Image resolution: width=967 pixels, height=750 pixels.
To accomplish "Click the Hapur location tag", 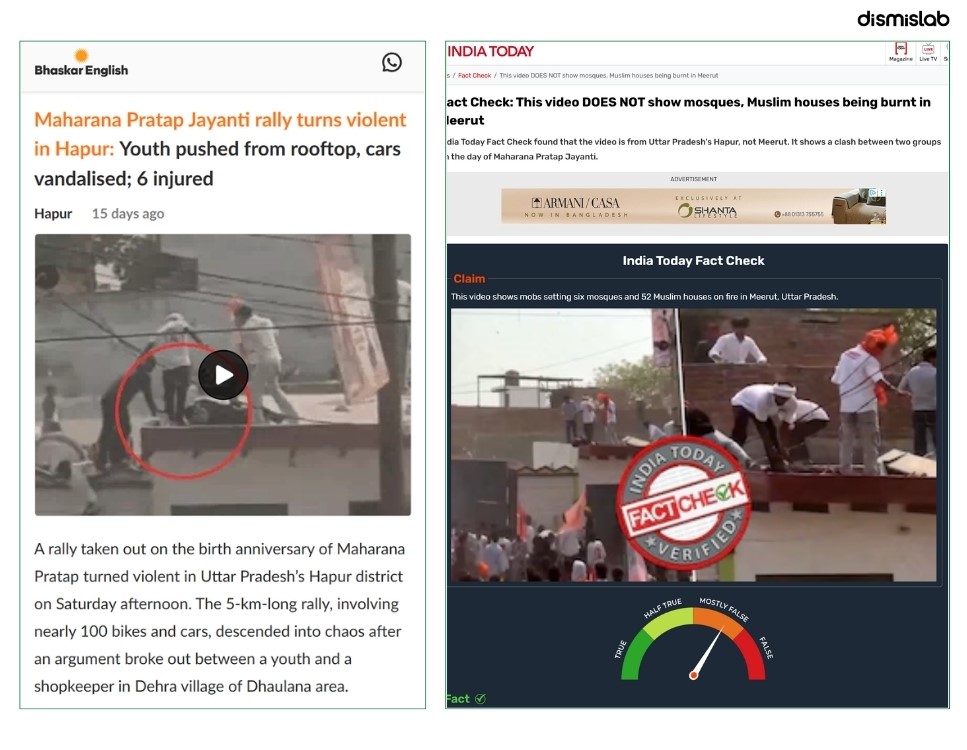I will [53, 213].
